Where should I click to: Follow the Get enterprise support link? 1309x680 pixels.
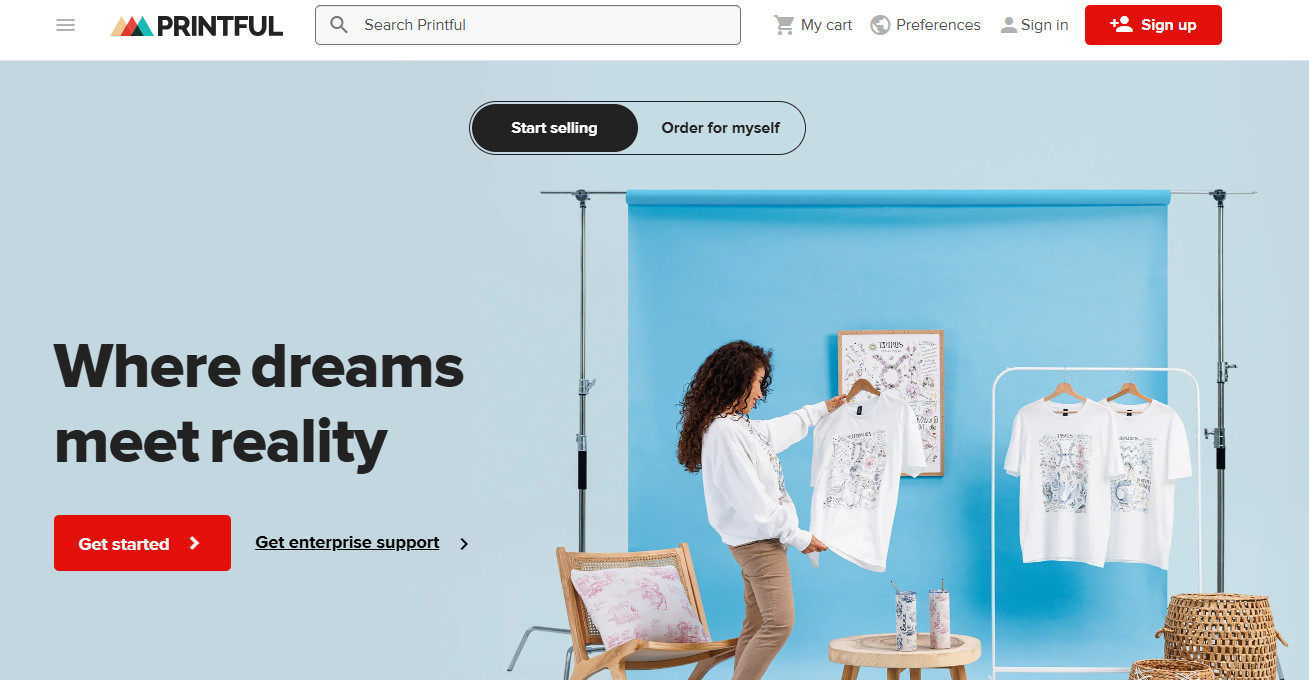click(347, 543)
